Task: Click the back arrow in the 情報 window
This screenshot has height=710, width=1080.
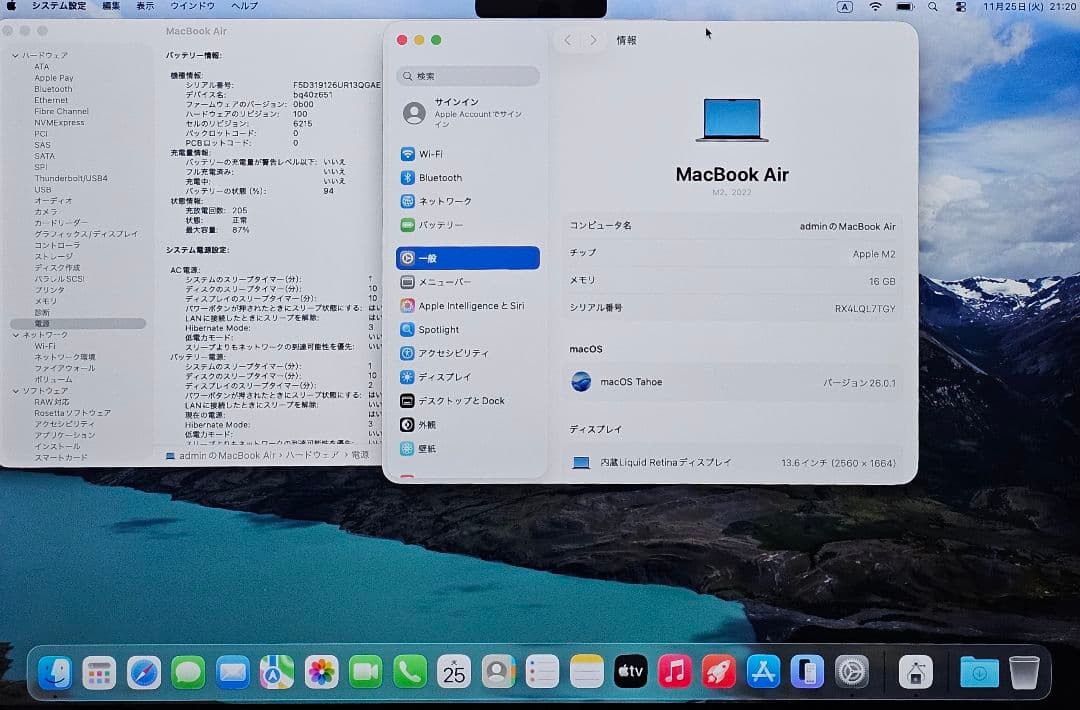Action: (567, 39)
